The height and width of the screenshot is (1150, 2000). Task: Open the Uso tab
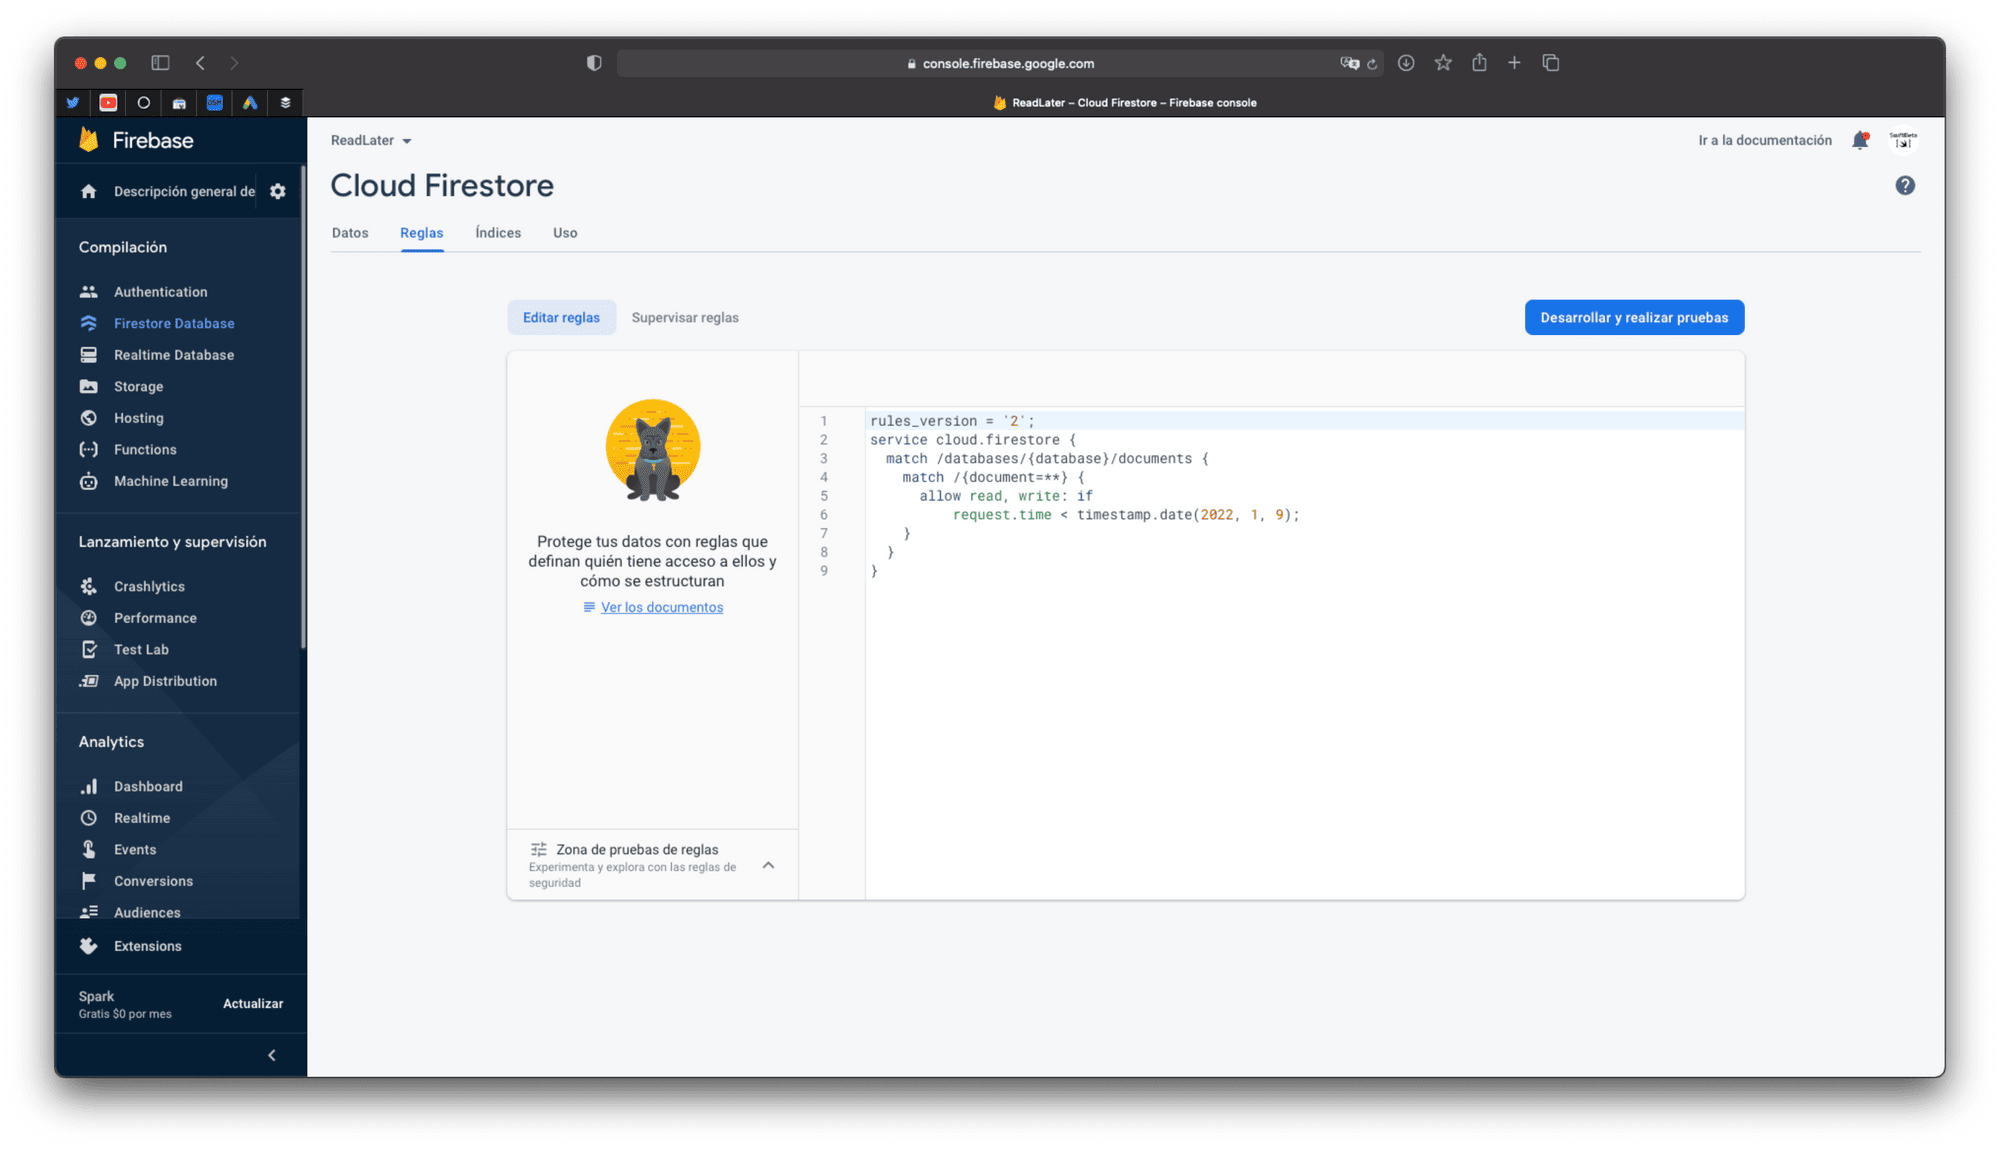[565, 233]
